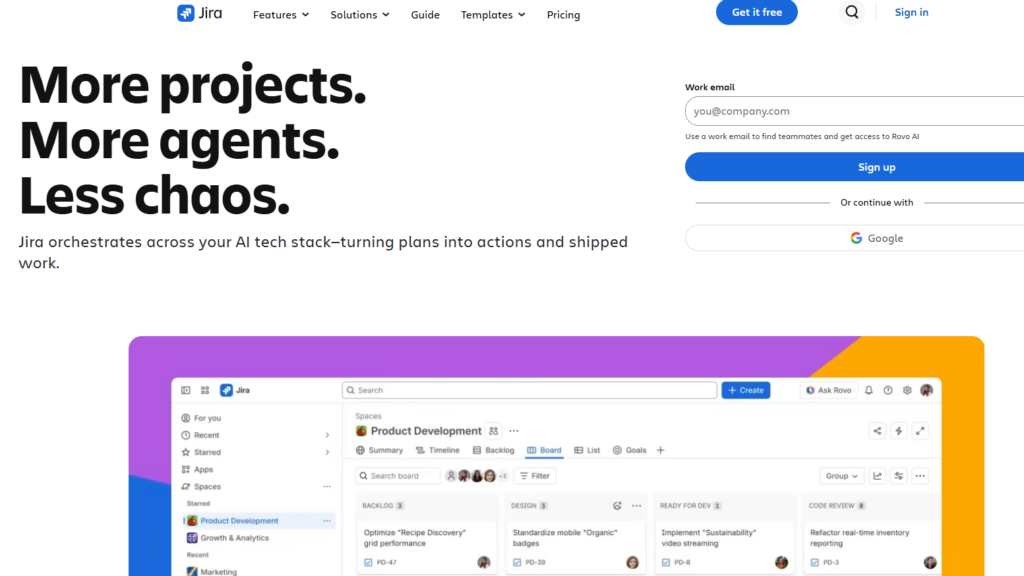Open the more options dots beside Product Development title

coord(514,431)
